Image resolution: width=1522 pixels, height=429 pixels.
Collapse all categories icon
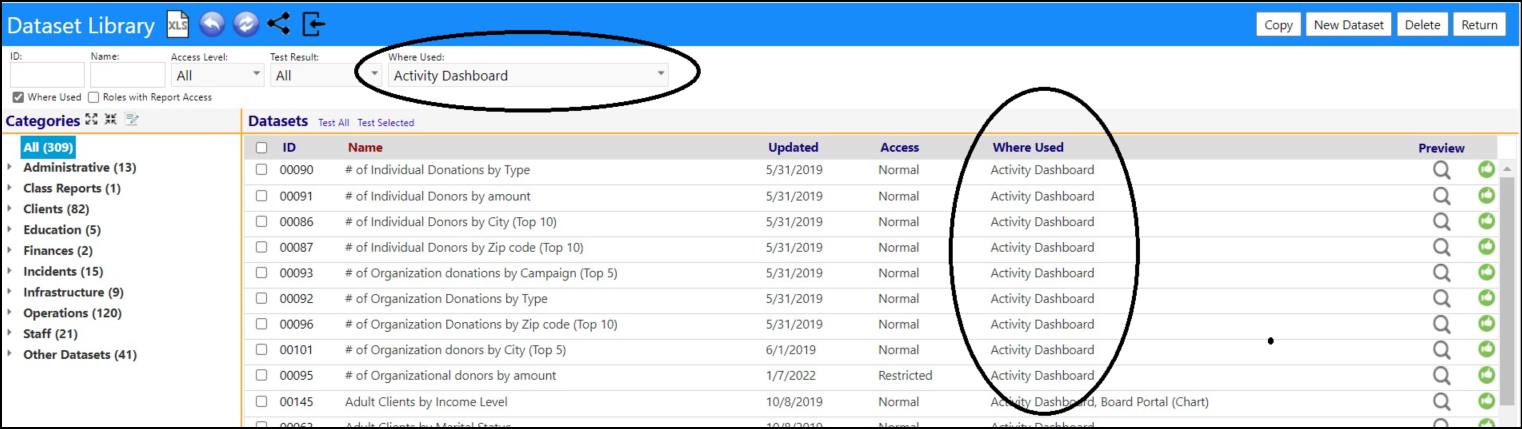coord(111,120)
